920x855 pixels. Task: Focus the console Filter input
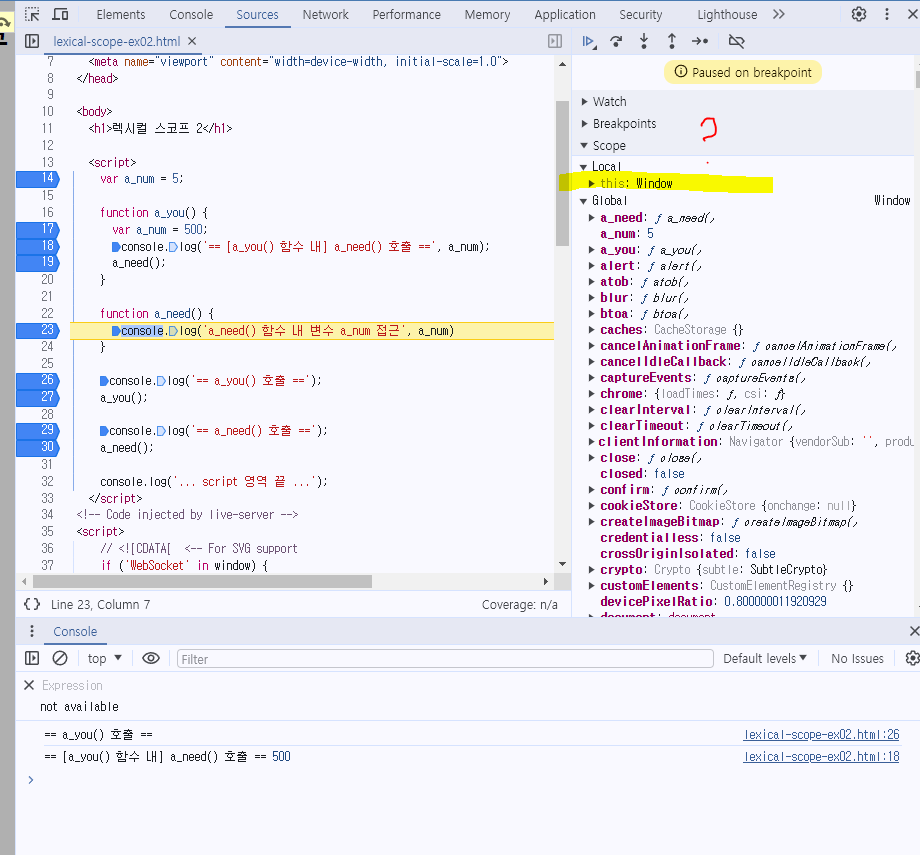[445, 658]
